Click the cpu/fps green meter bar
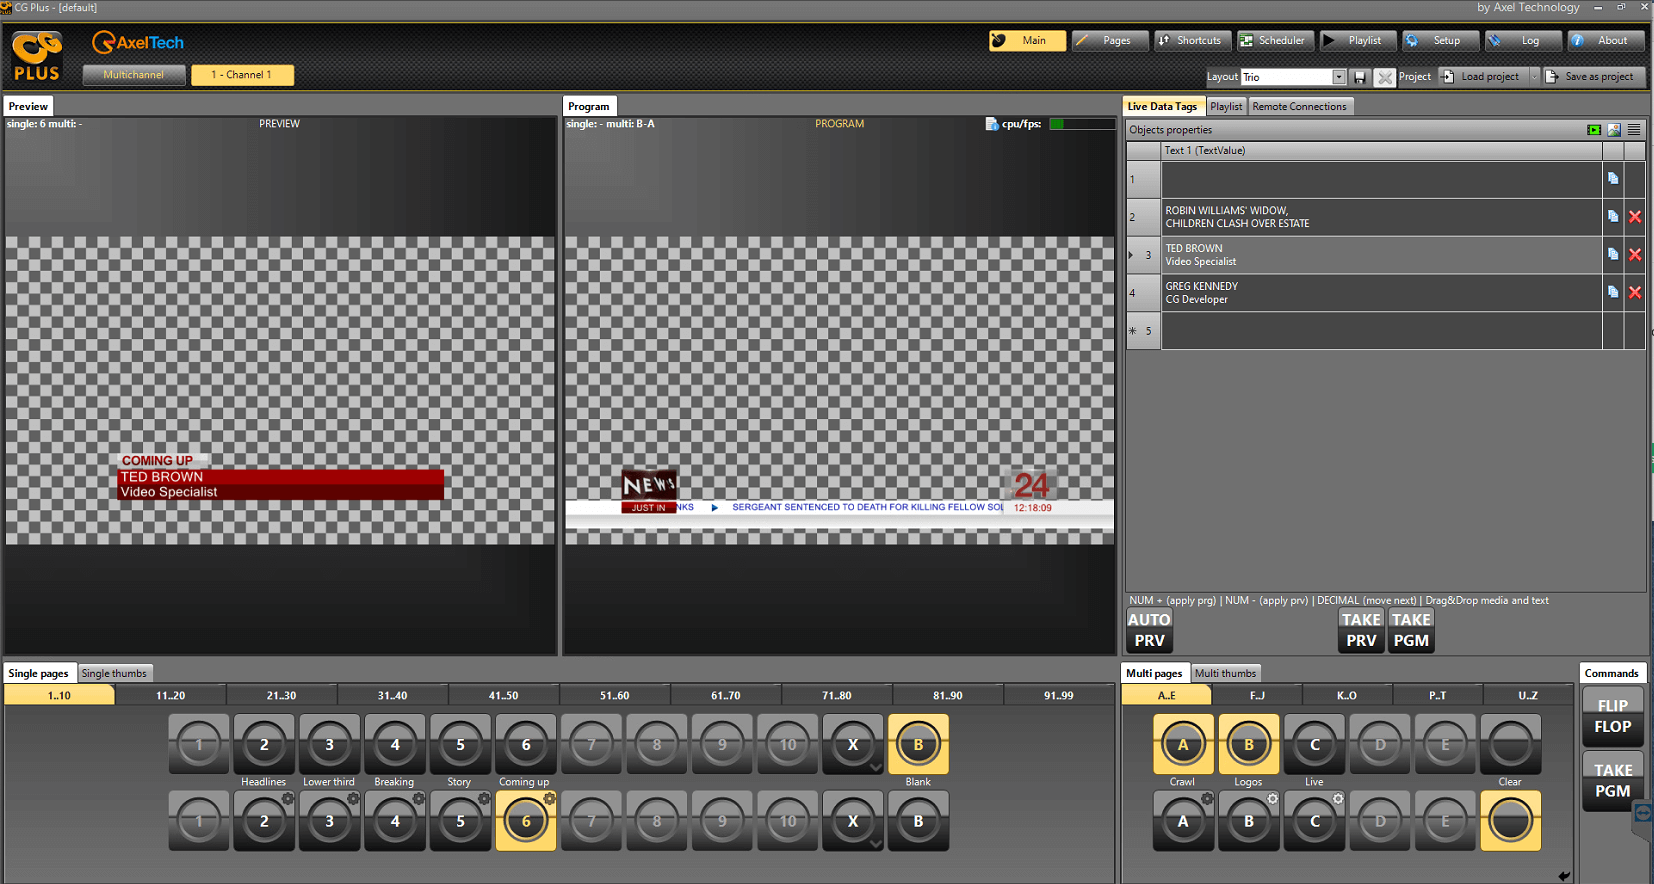Screen dimensions: 1654x884 click(x=1082, y=124)
